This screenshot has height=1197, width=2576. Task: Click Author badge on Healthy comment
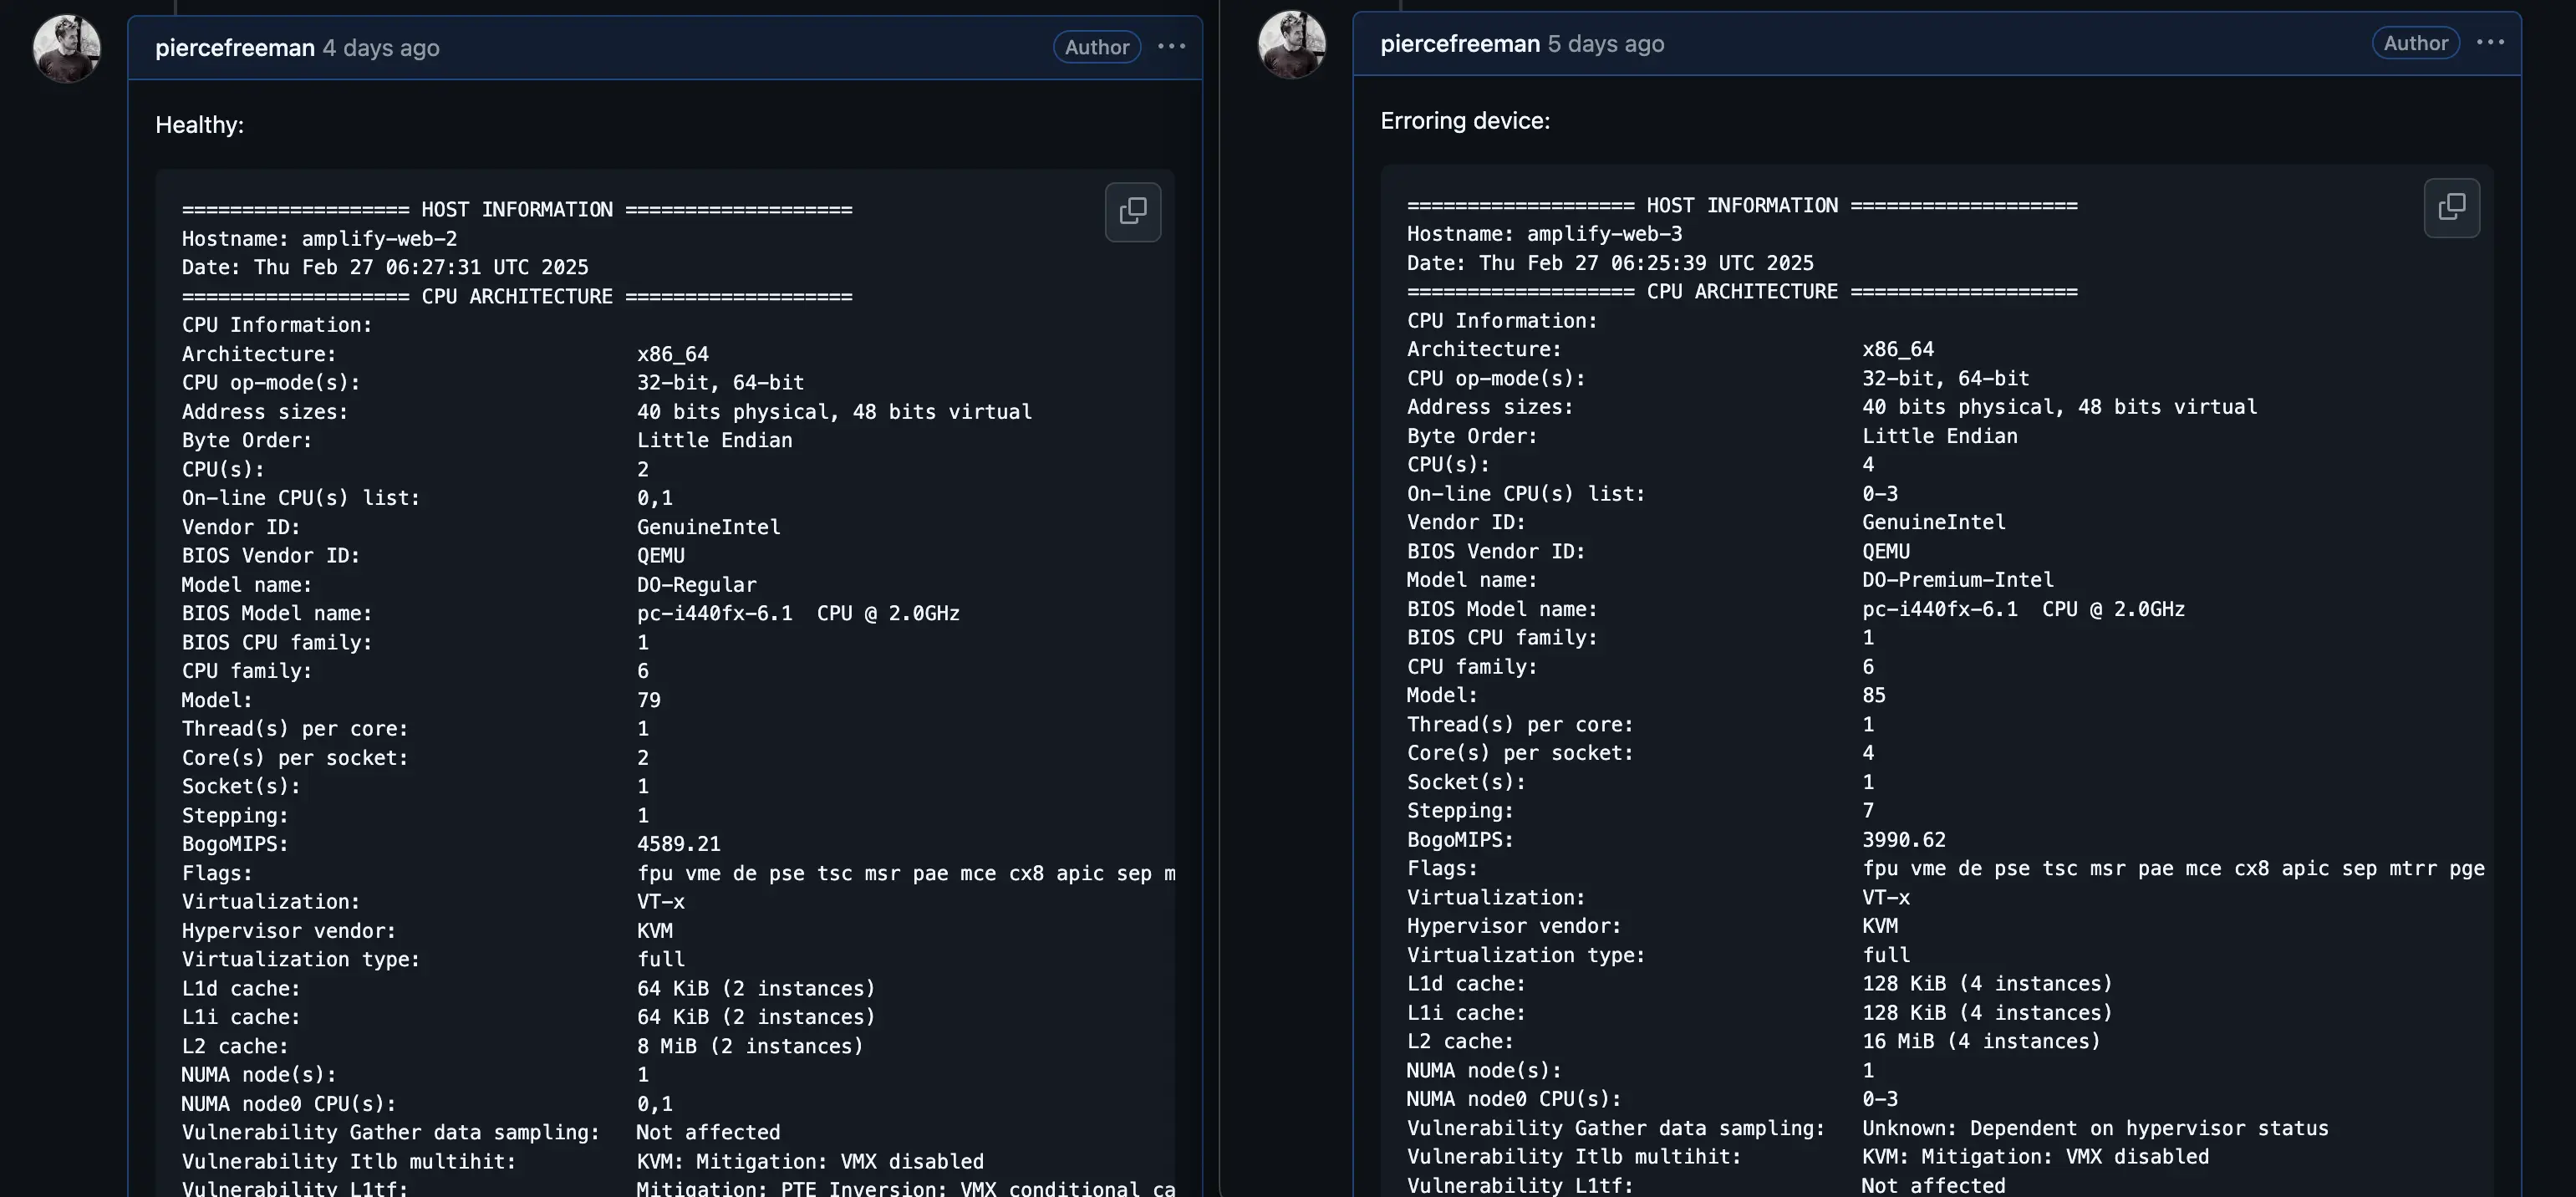[1096, 47]
